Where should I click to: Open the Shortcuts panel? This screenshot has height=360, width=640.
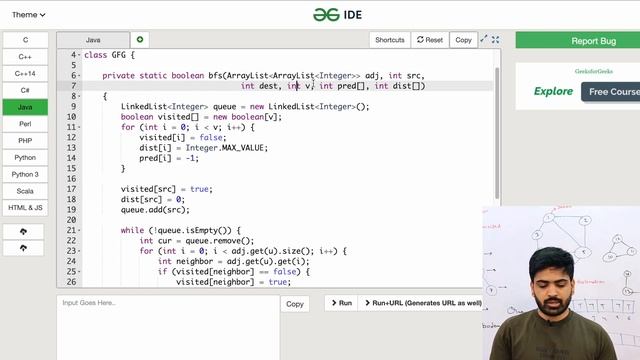[x=390, y=40]
